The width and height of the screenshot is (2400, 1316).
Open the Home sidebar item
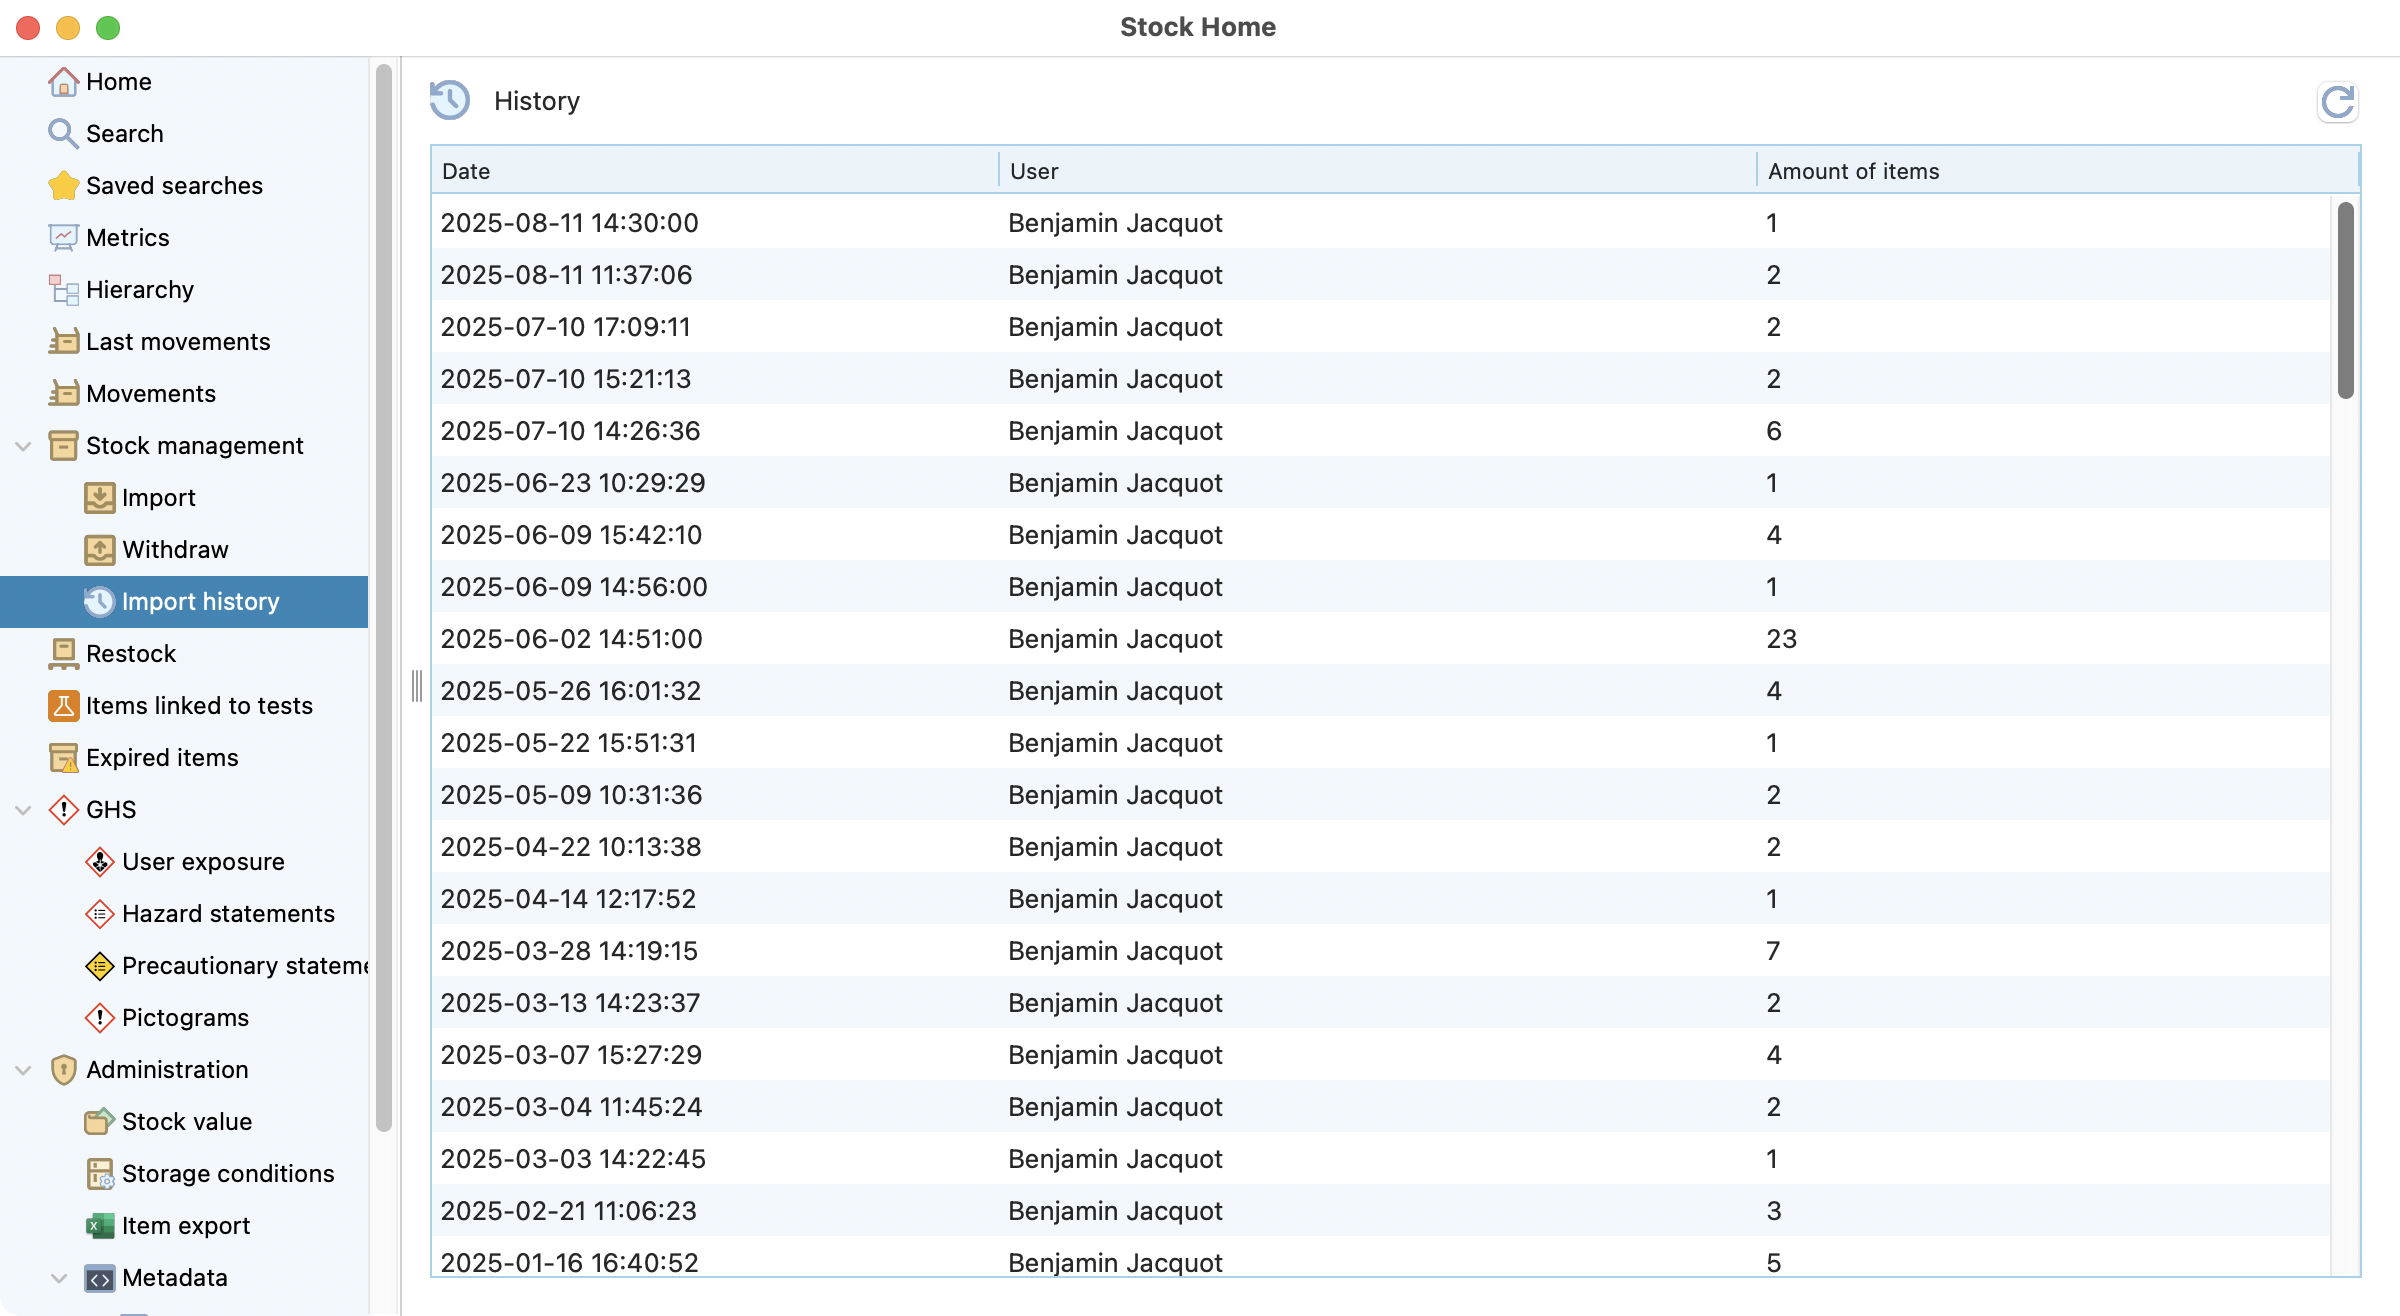point(118,82)
